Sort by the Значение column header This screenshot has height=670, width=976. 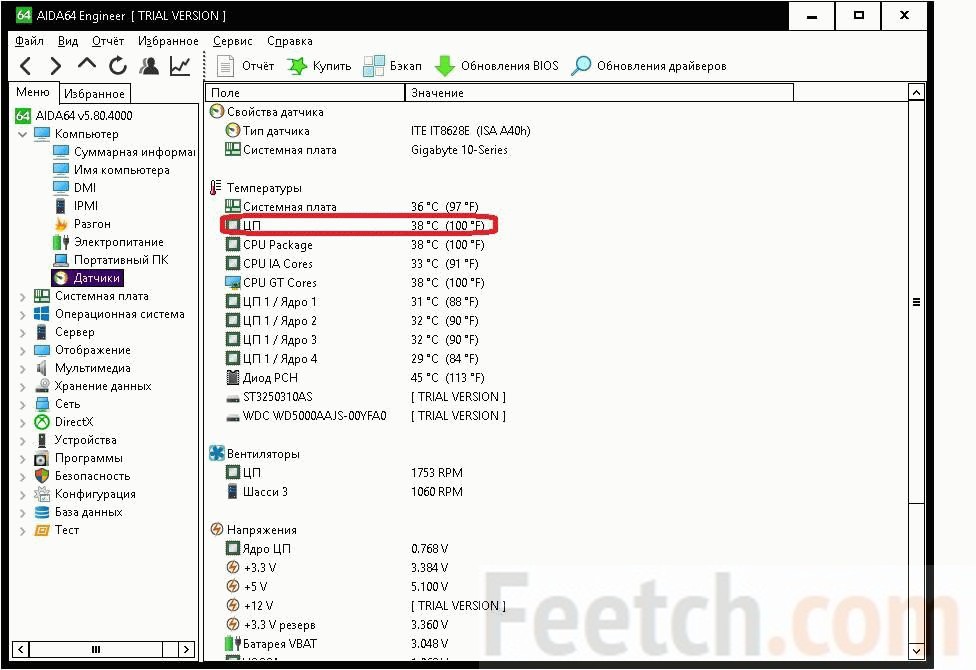[599, 93]
